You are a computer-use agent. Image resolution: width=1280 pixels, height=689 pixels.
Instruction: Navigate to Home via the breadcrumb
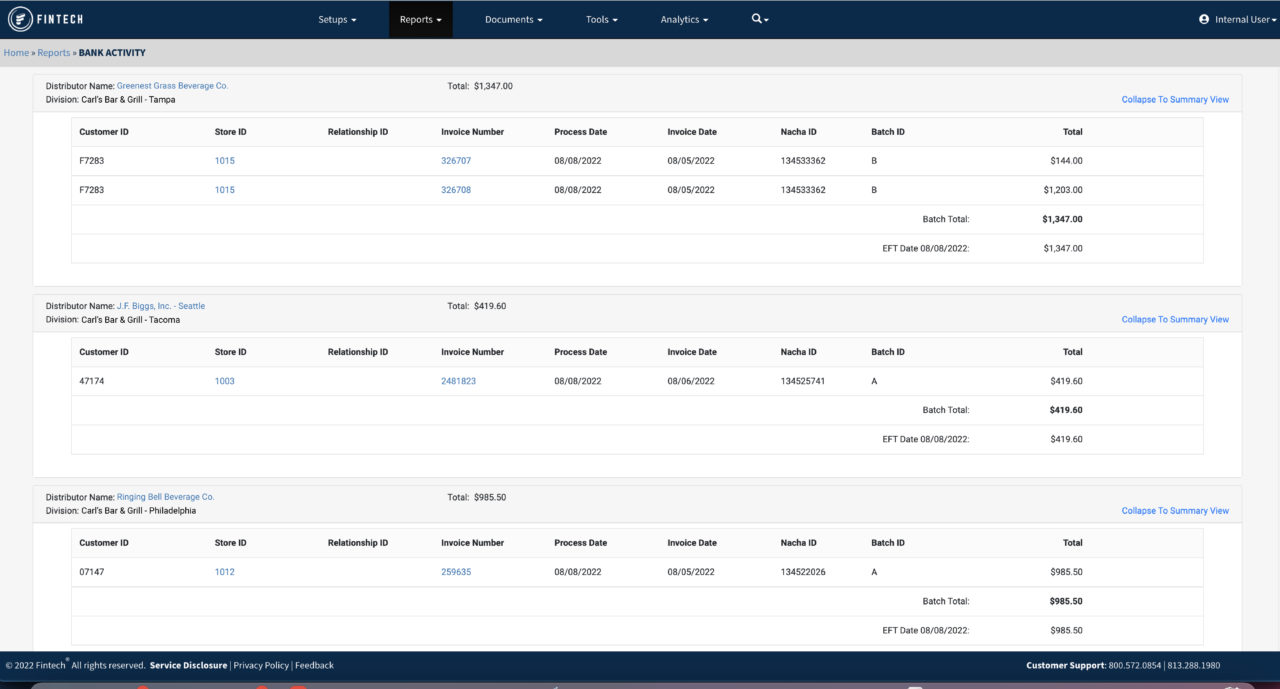point(15,52)
